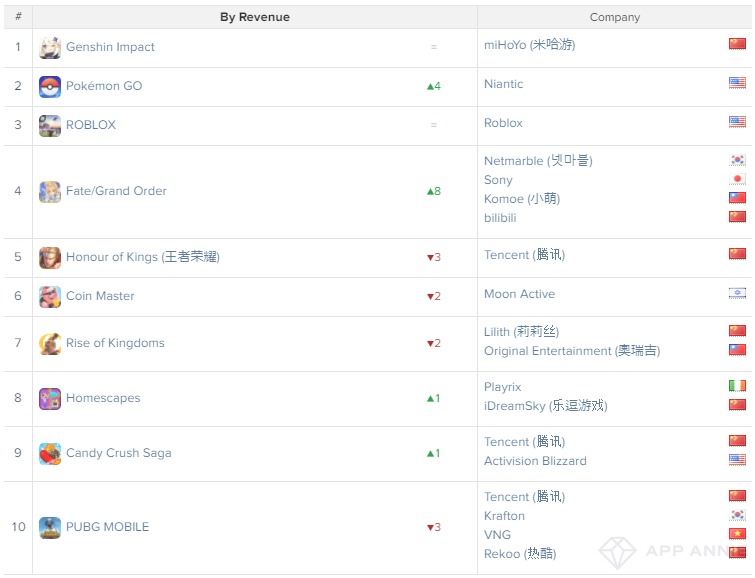Click the China flag next to bilibili

click(x=737, y=217)
